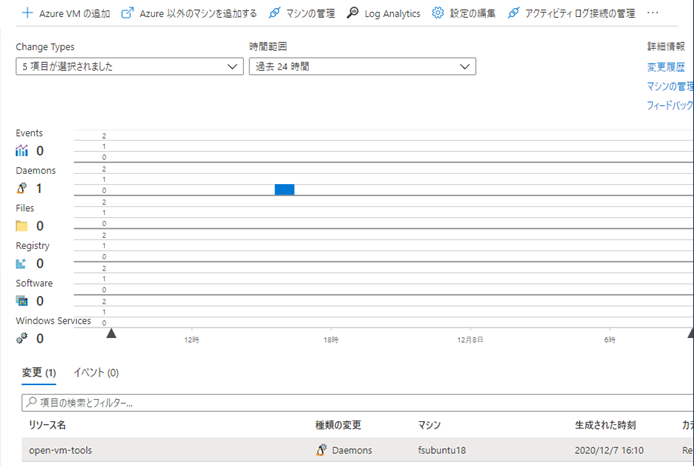
Task: Click Azure 以外のマシンを追加する
Action: 198,14
